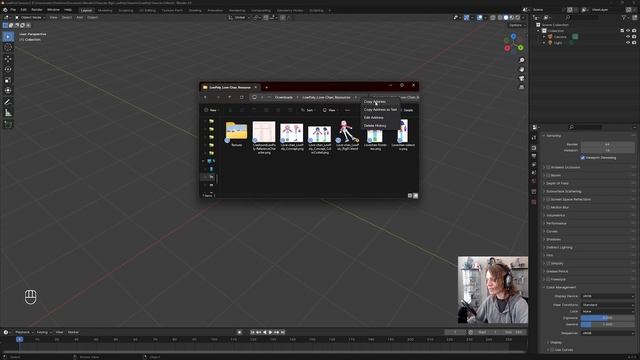Viewport: 640px width, 360px height.
Task: Open the File menu
Action: click(13, 10)
